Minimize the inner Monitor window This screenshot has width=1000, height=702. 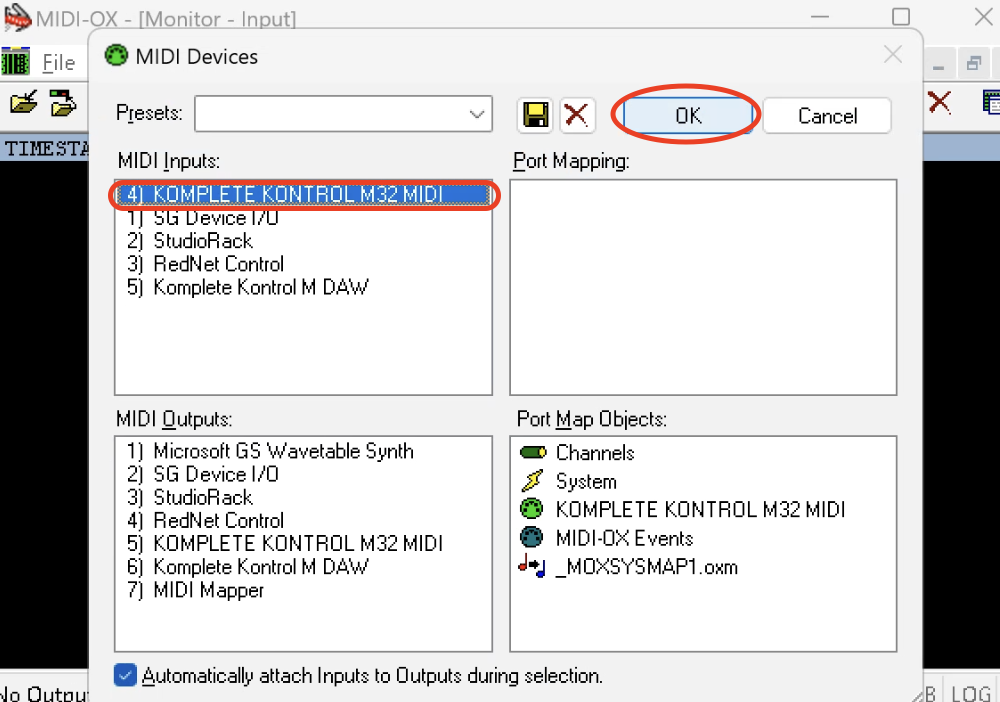pos(938,64)
